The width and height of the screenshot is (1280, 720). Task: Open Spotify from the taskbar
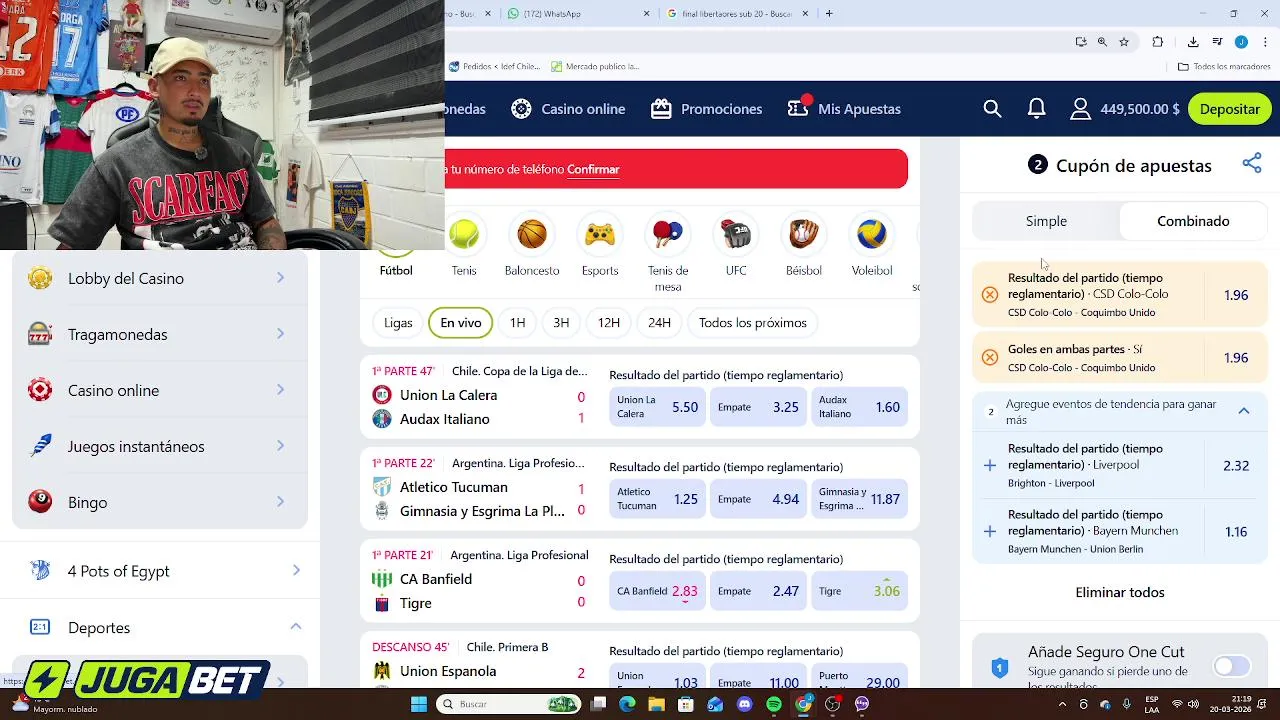click(774, 704)
